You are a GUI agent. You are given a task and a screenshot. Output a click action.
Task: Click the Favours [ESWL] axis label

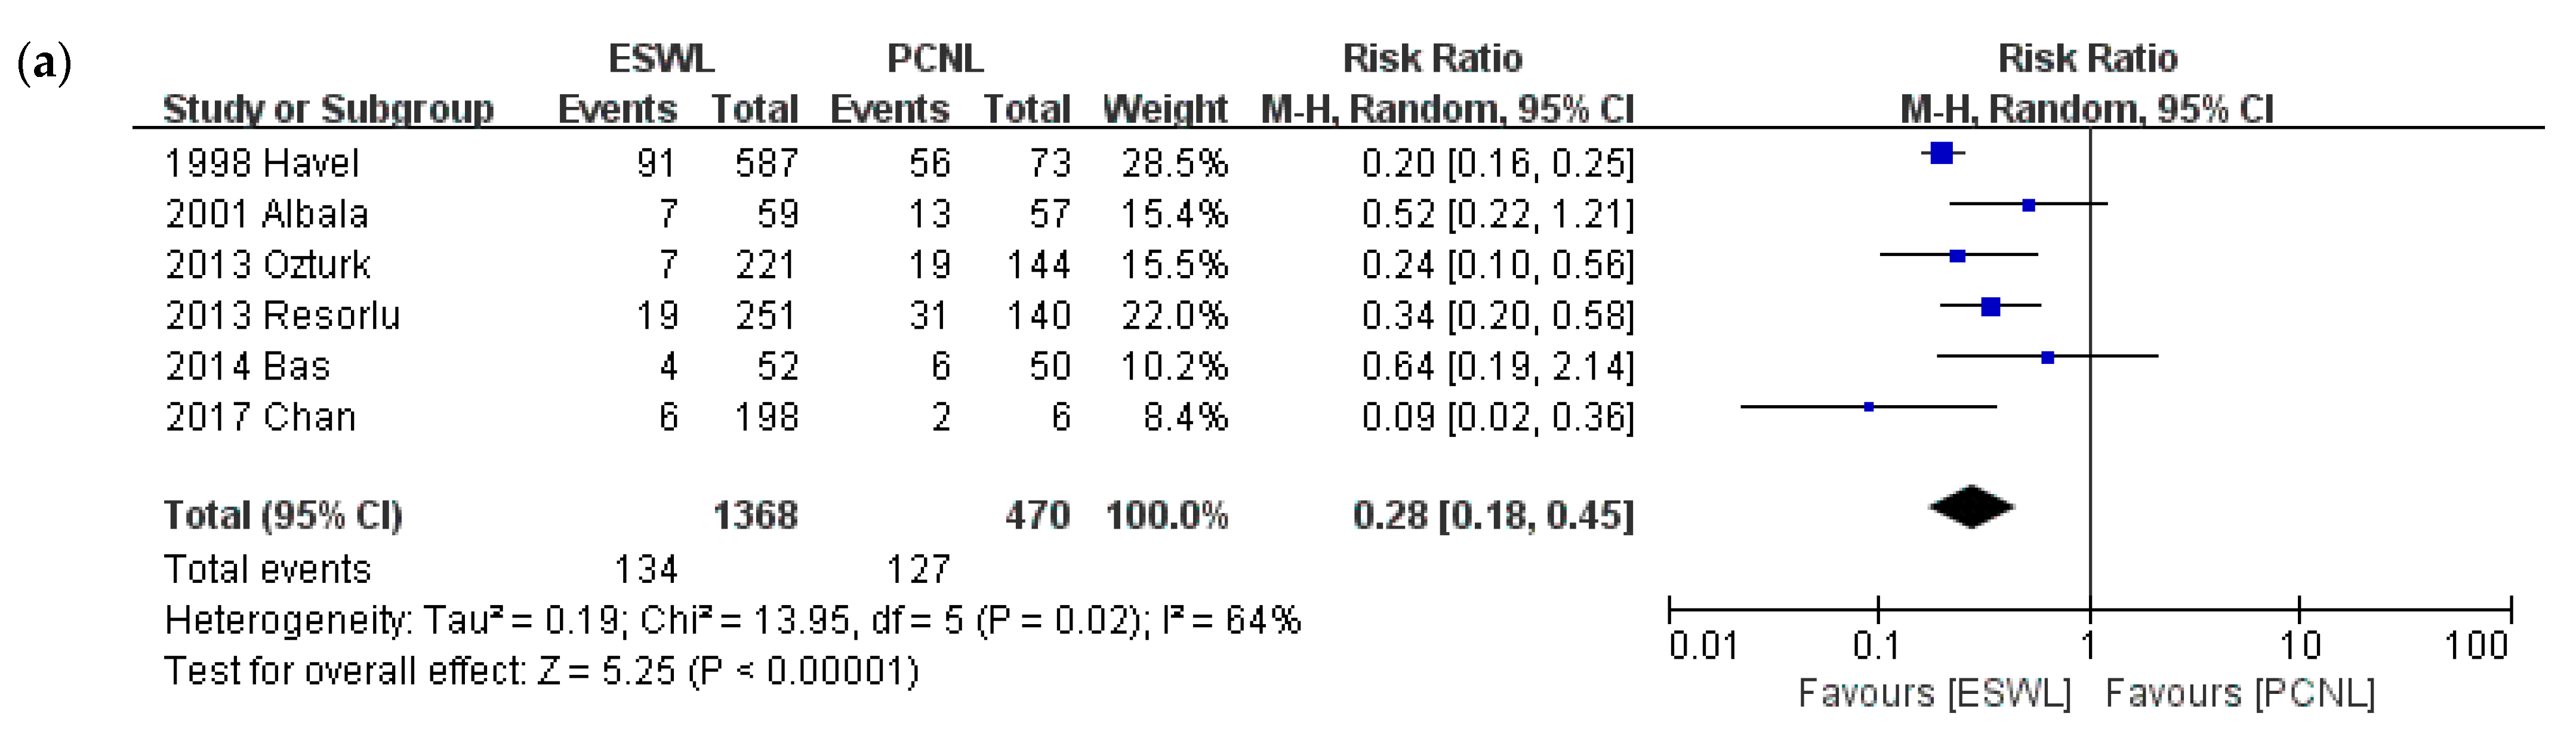1934,693
